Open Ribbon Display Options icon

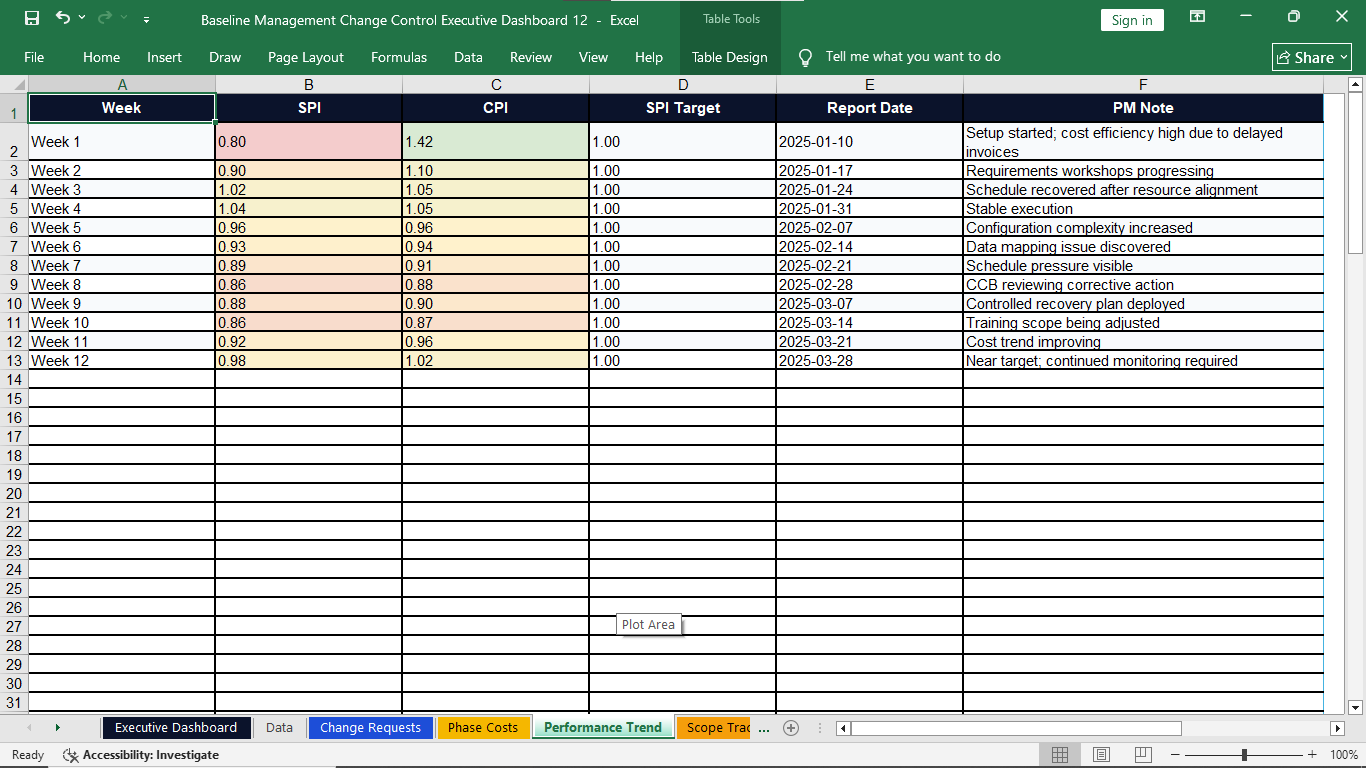click(1197, 17)
